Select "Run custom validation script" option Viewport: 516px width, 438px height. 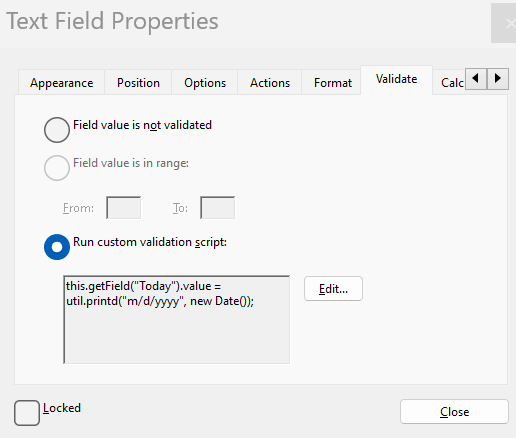click(57, 247)
